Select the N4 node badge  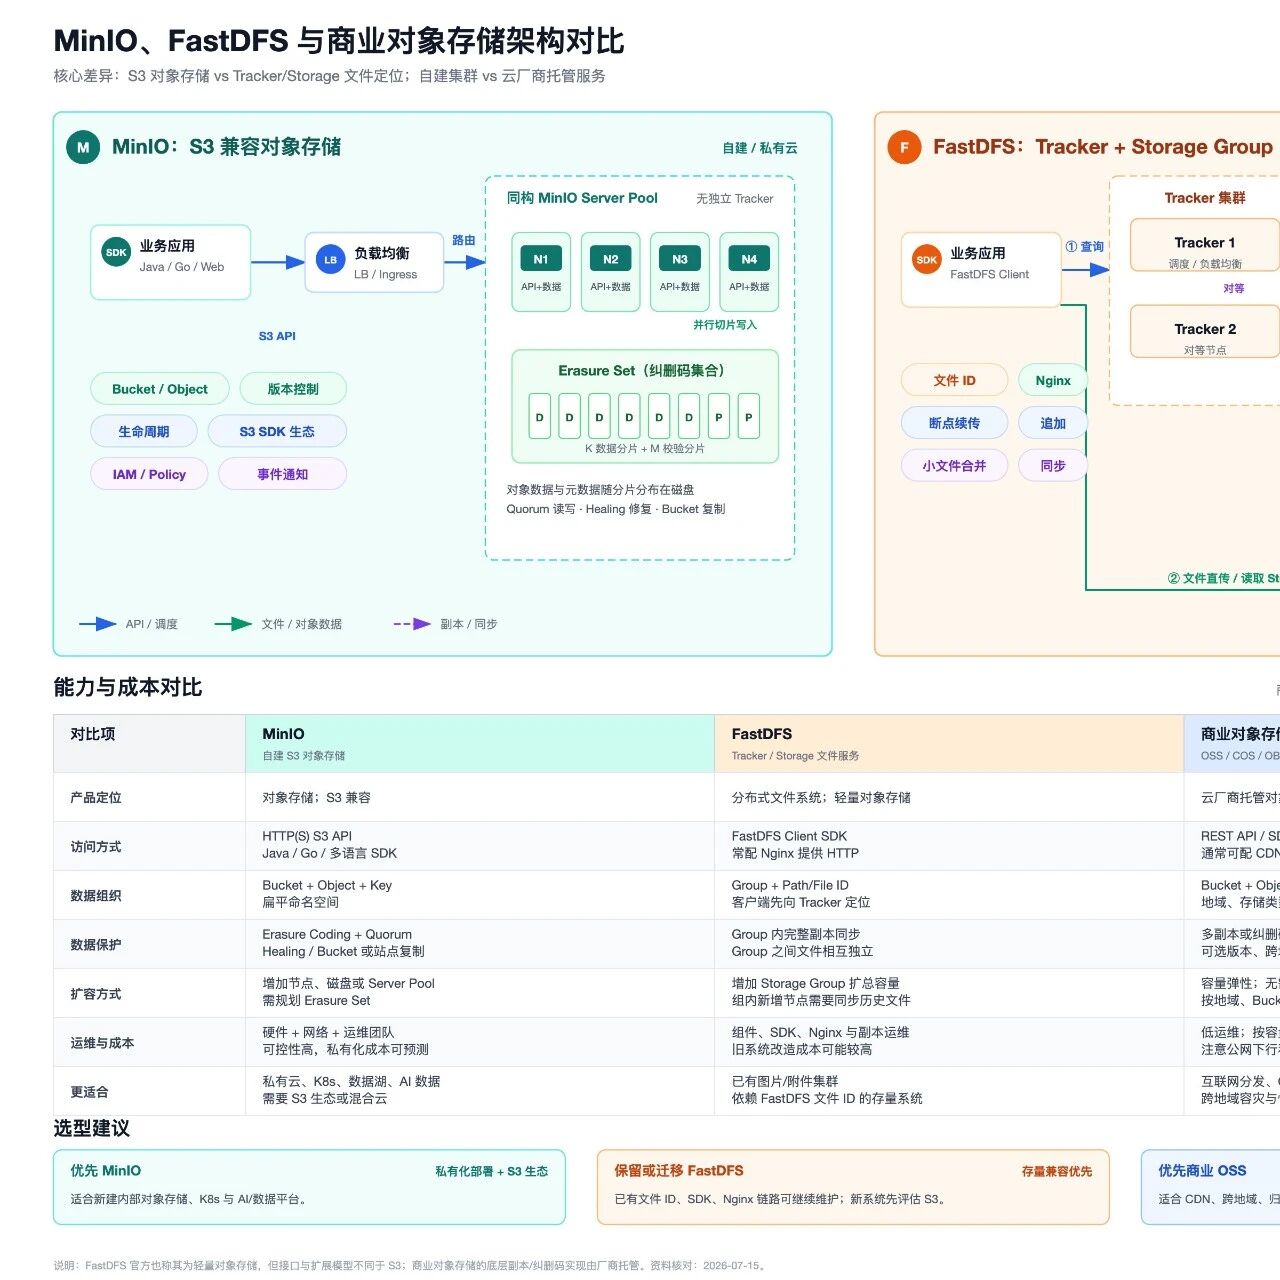749,259
